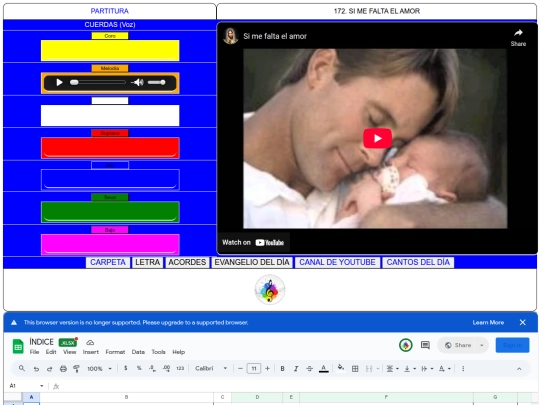Click the colorful treble clef logo
This screenshot has width=540, height=405.
[x=270, y=290]
